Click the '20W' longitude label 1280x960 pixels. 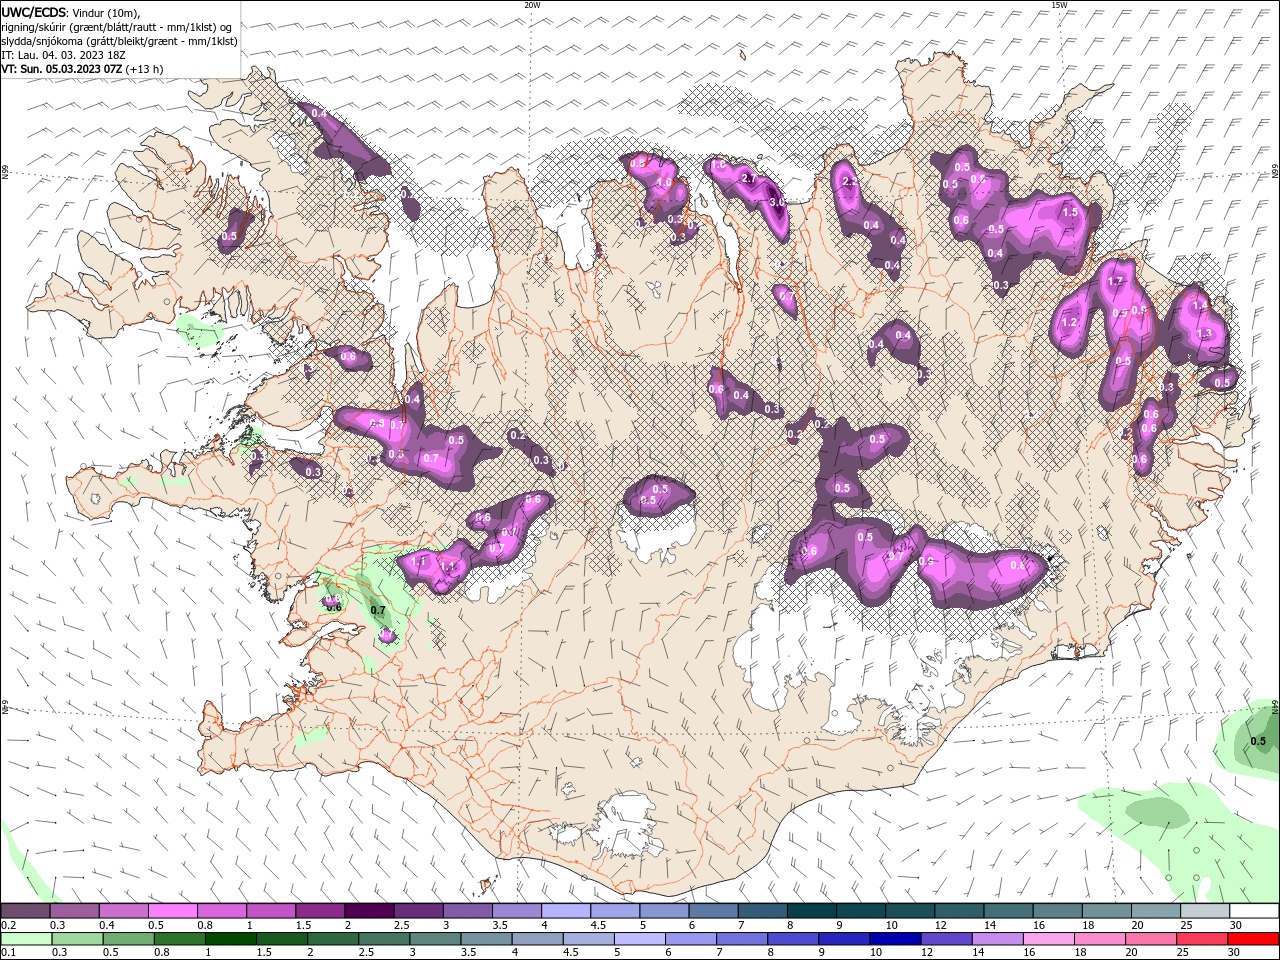532,5
